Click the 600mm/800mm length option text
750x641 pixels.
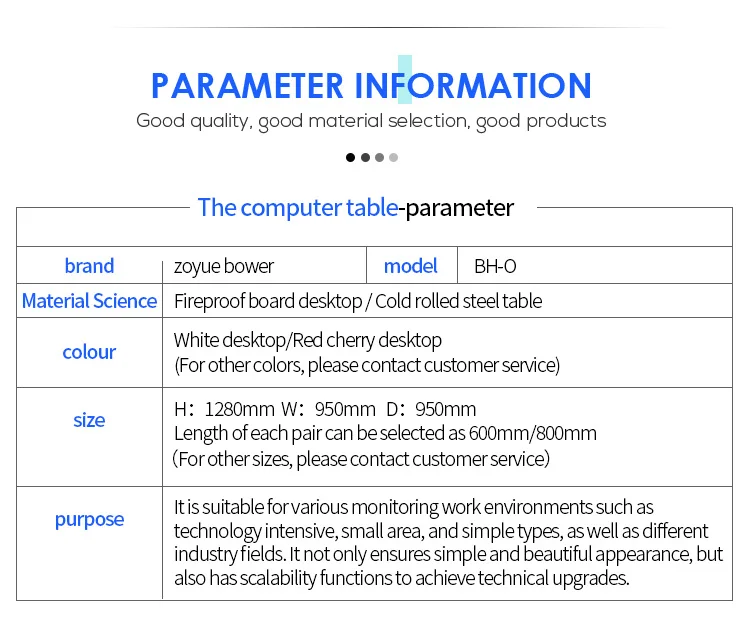pyautogui.click(x=532, y=433)
